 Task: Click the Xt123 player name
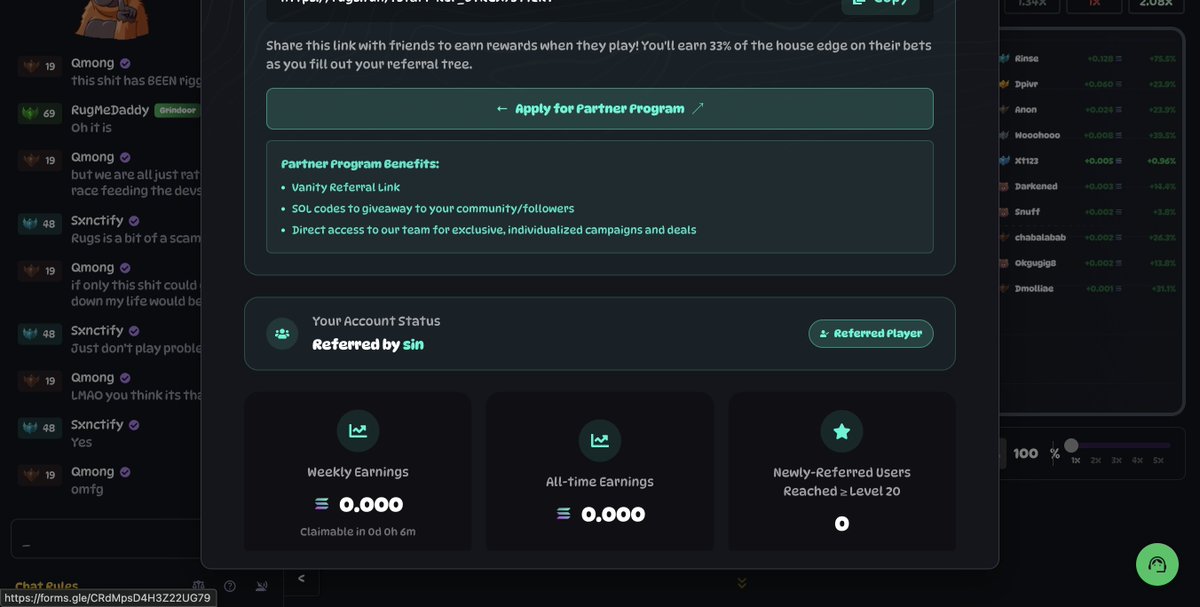pos(1027,160)
